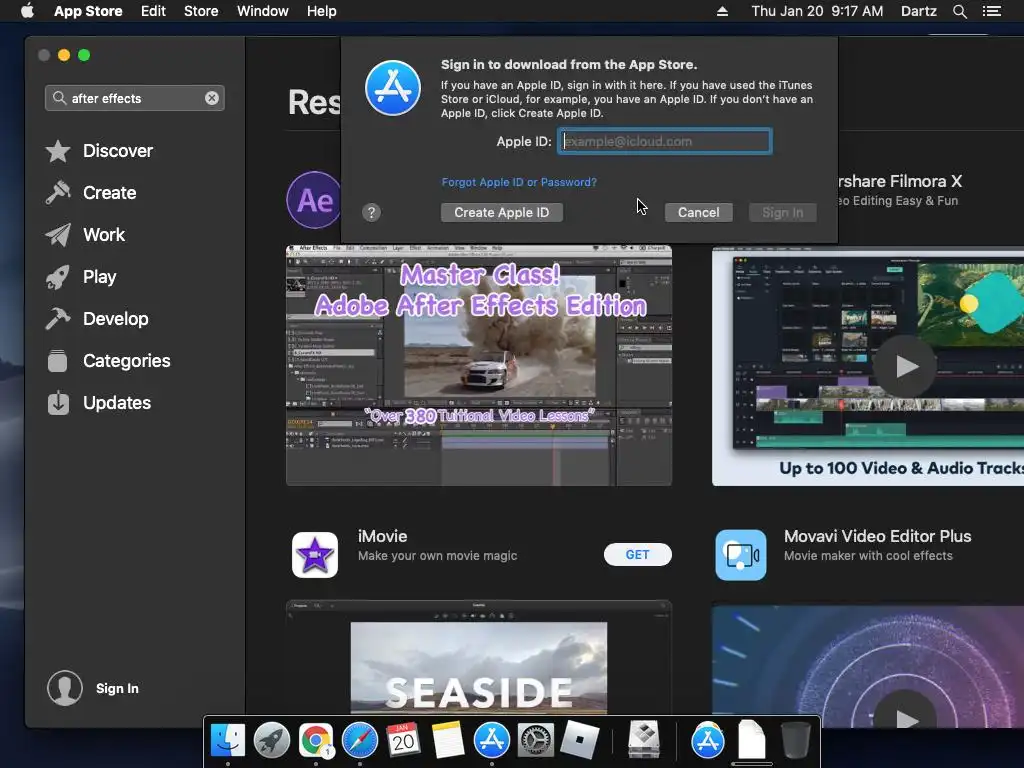Click the Filmora X app title

click(x=900, y=181)
